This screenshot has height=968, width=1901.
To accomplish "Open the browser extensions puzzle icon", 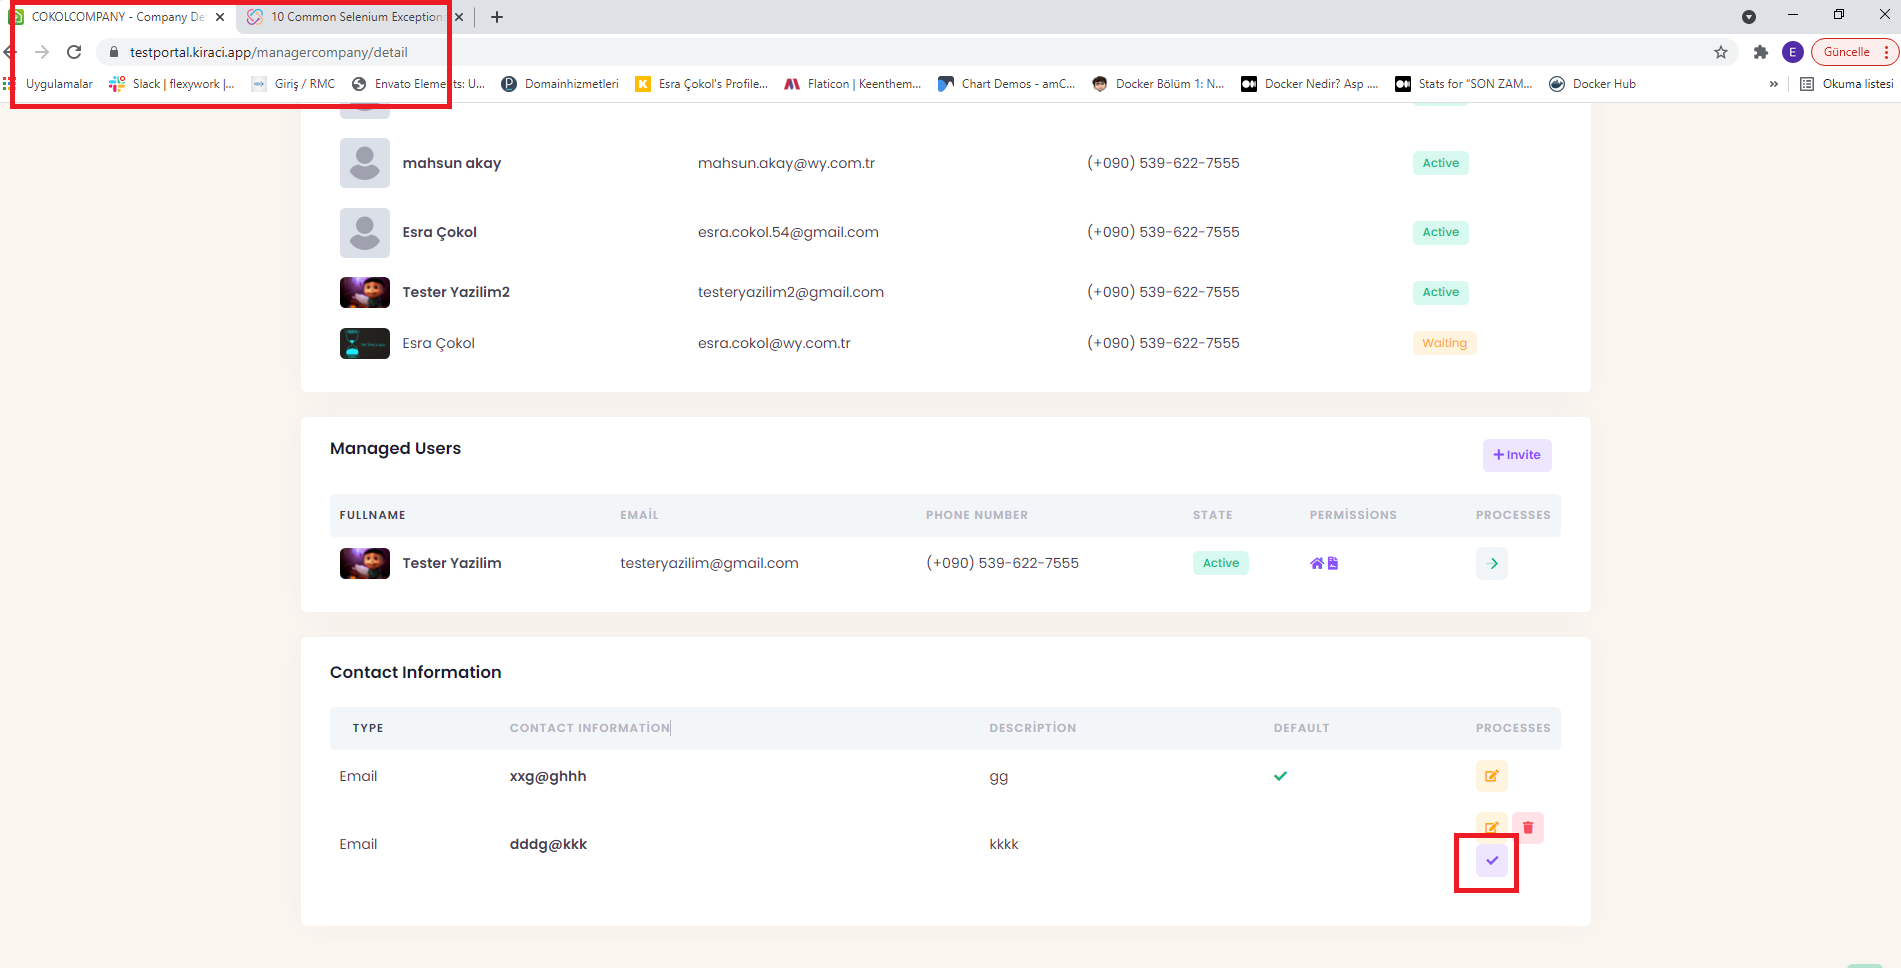I will (x=1760, y=52).
